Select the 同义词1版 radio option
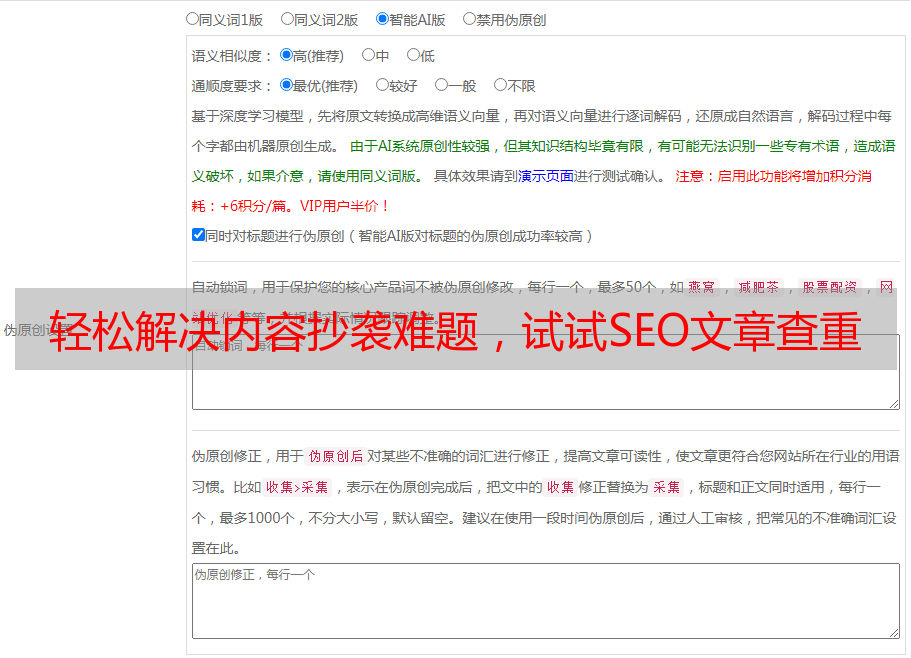 pyautogui.click(x=192, y=19)
